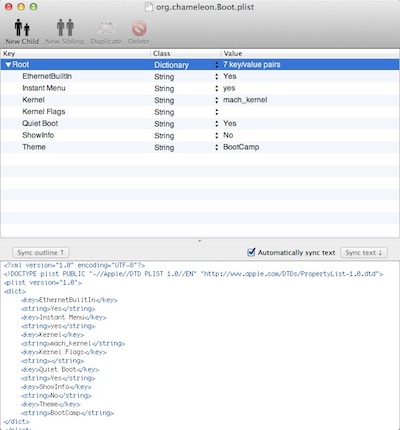The height and width of the screenshot is (430, 400).
Task: Click the '7 key/value pairs' value
Action: 252,65
